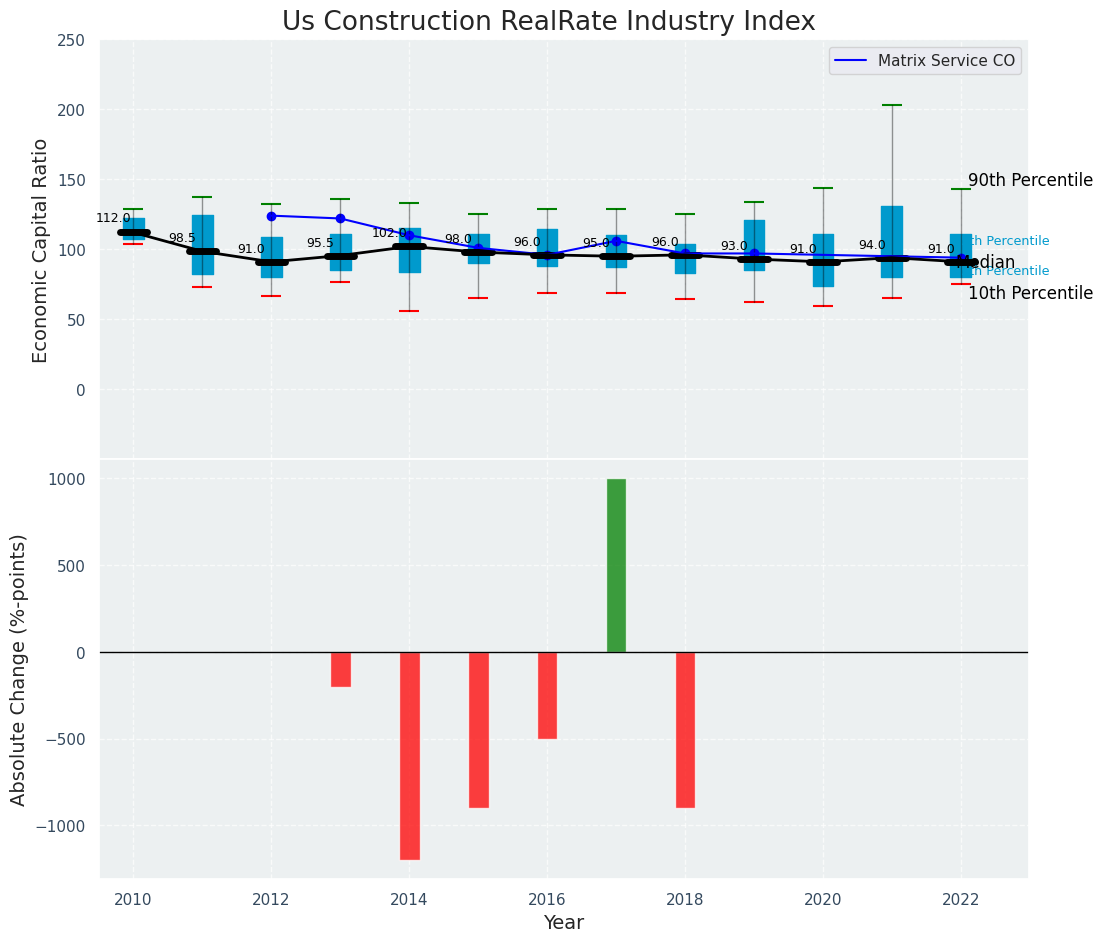
Task: Click the red 2015 absolute change bar
Action: coord(478,729)
